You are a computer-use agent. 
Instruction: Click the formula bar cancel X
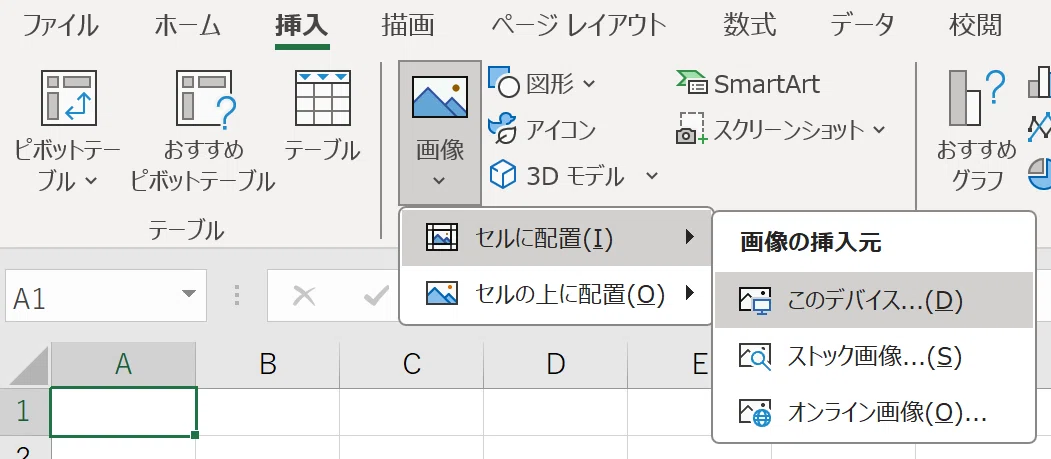coord(304,296)
